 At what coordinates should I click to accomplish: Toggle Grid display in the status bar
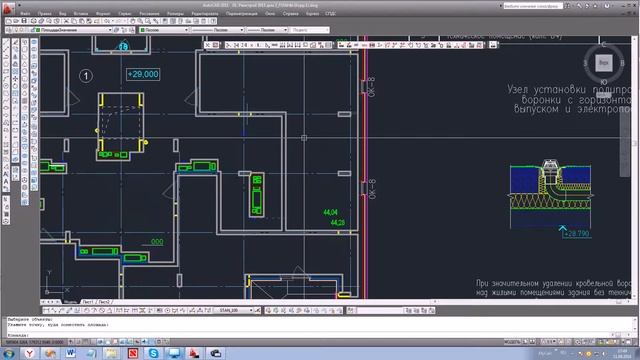click(x=86, y=341)
